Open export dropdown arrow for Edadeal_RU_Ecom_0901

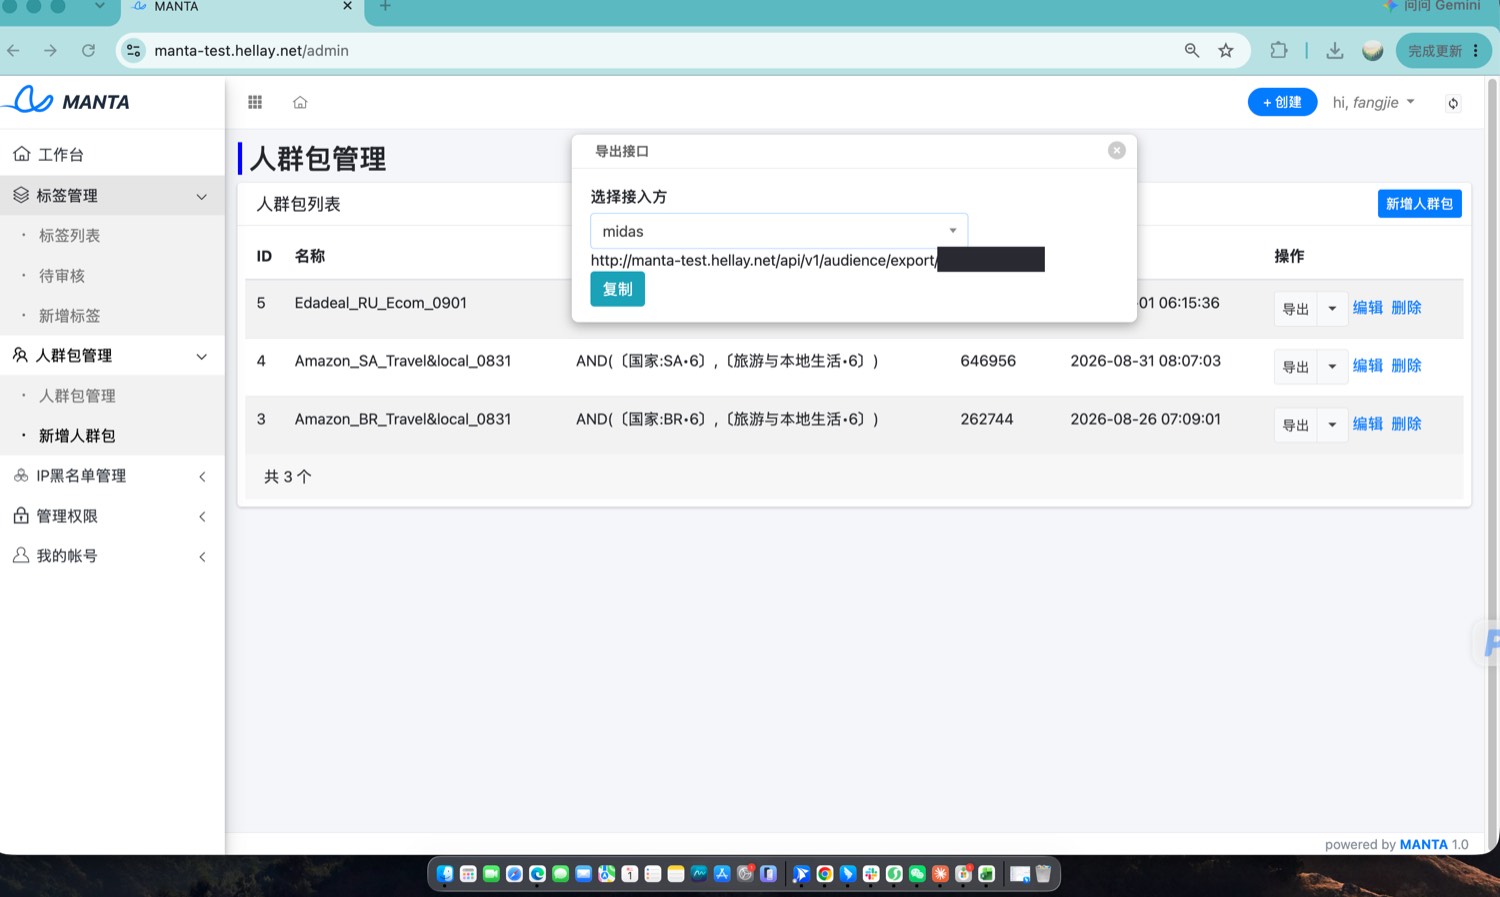[x=1332, y=308]
